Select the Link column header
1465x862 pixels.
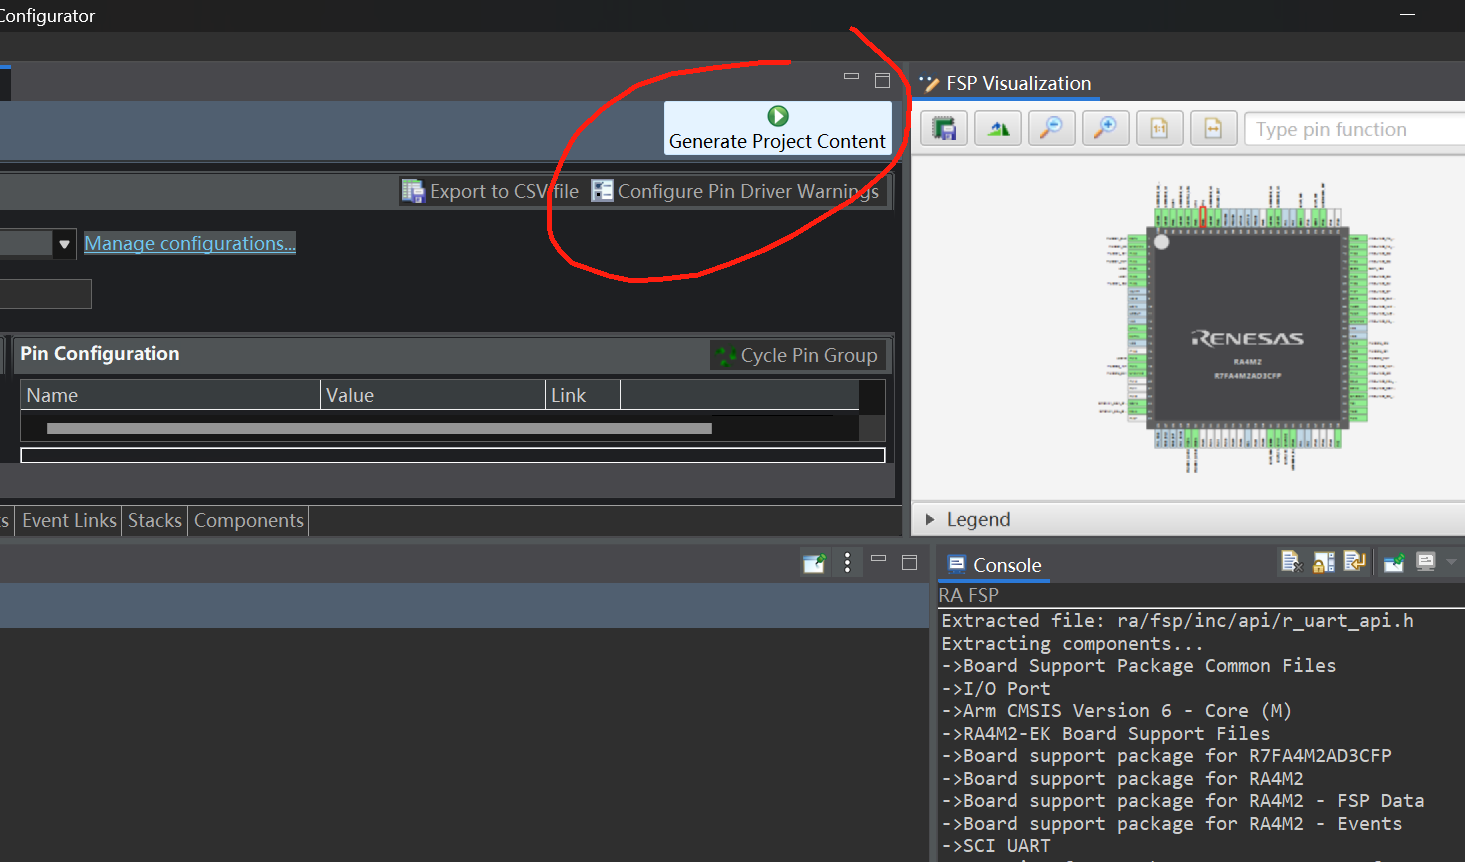(583, 395)
